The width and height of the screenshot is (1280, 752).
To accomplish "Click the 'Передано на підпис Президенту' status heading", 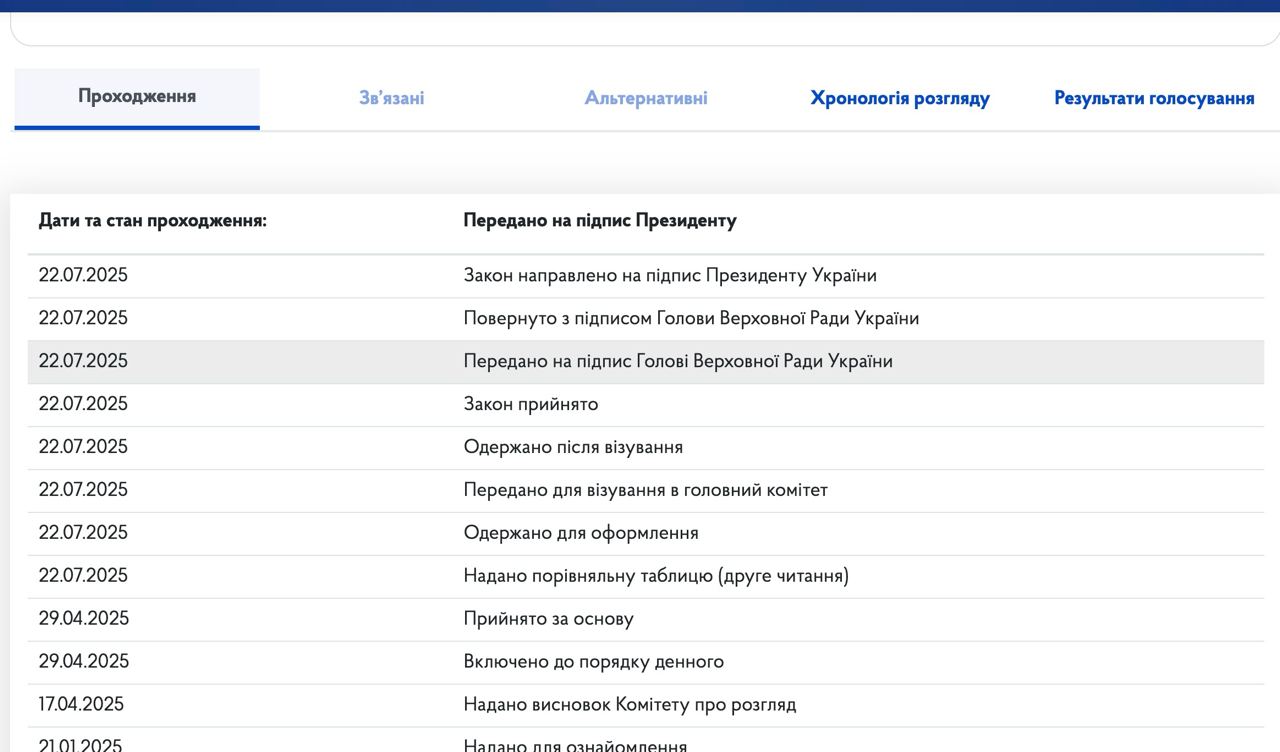I will (600, 220).
